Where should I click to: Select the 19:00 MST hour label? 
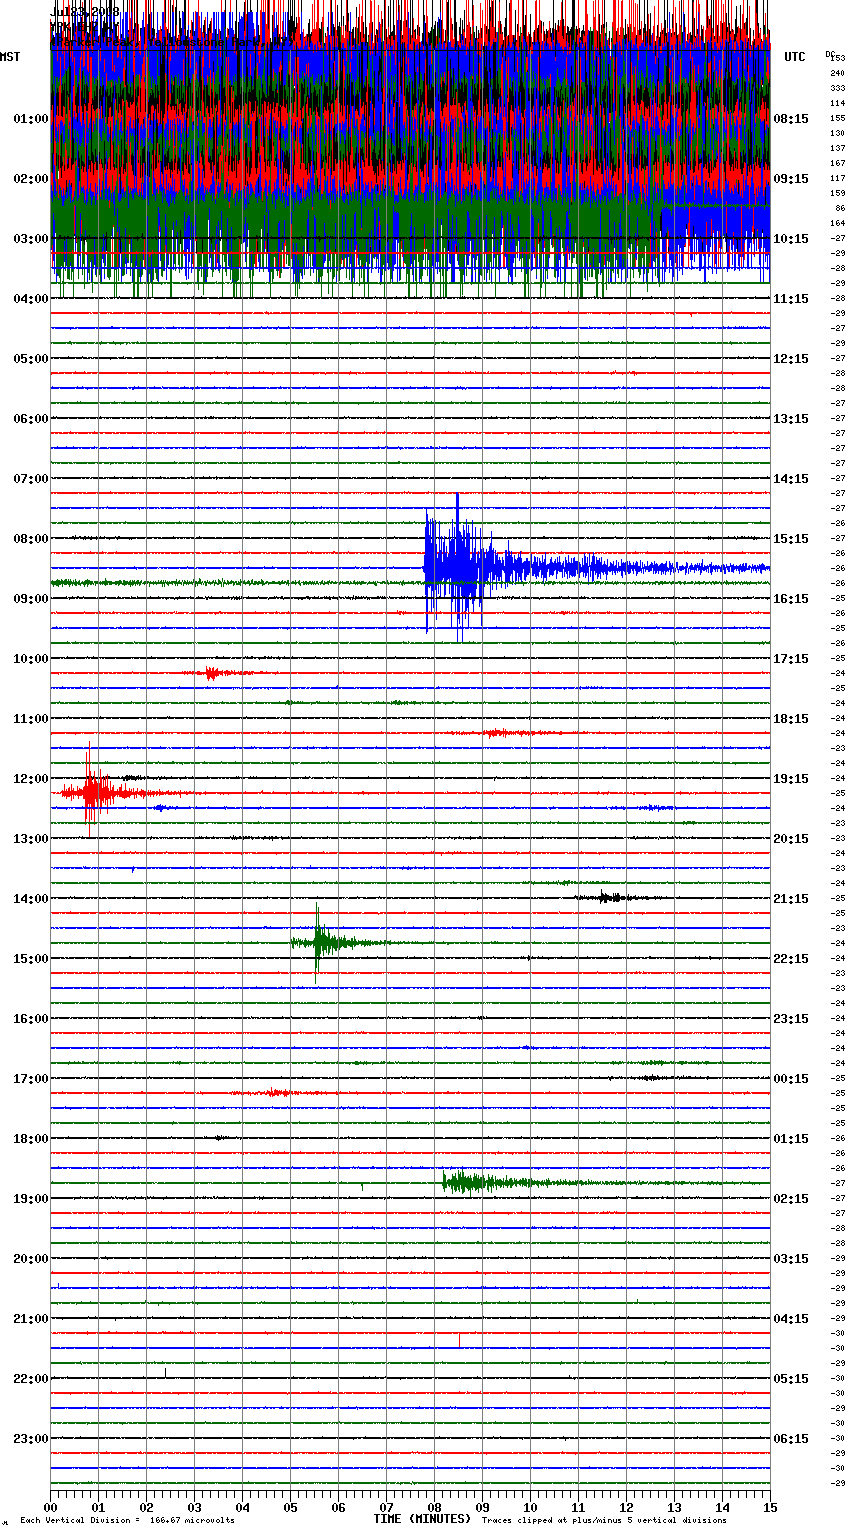[x=31, y=1199]
